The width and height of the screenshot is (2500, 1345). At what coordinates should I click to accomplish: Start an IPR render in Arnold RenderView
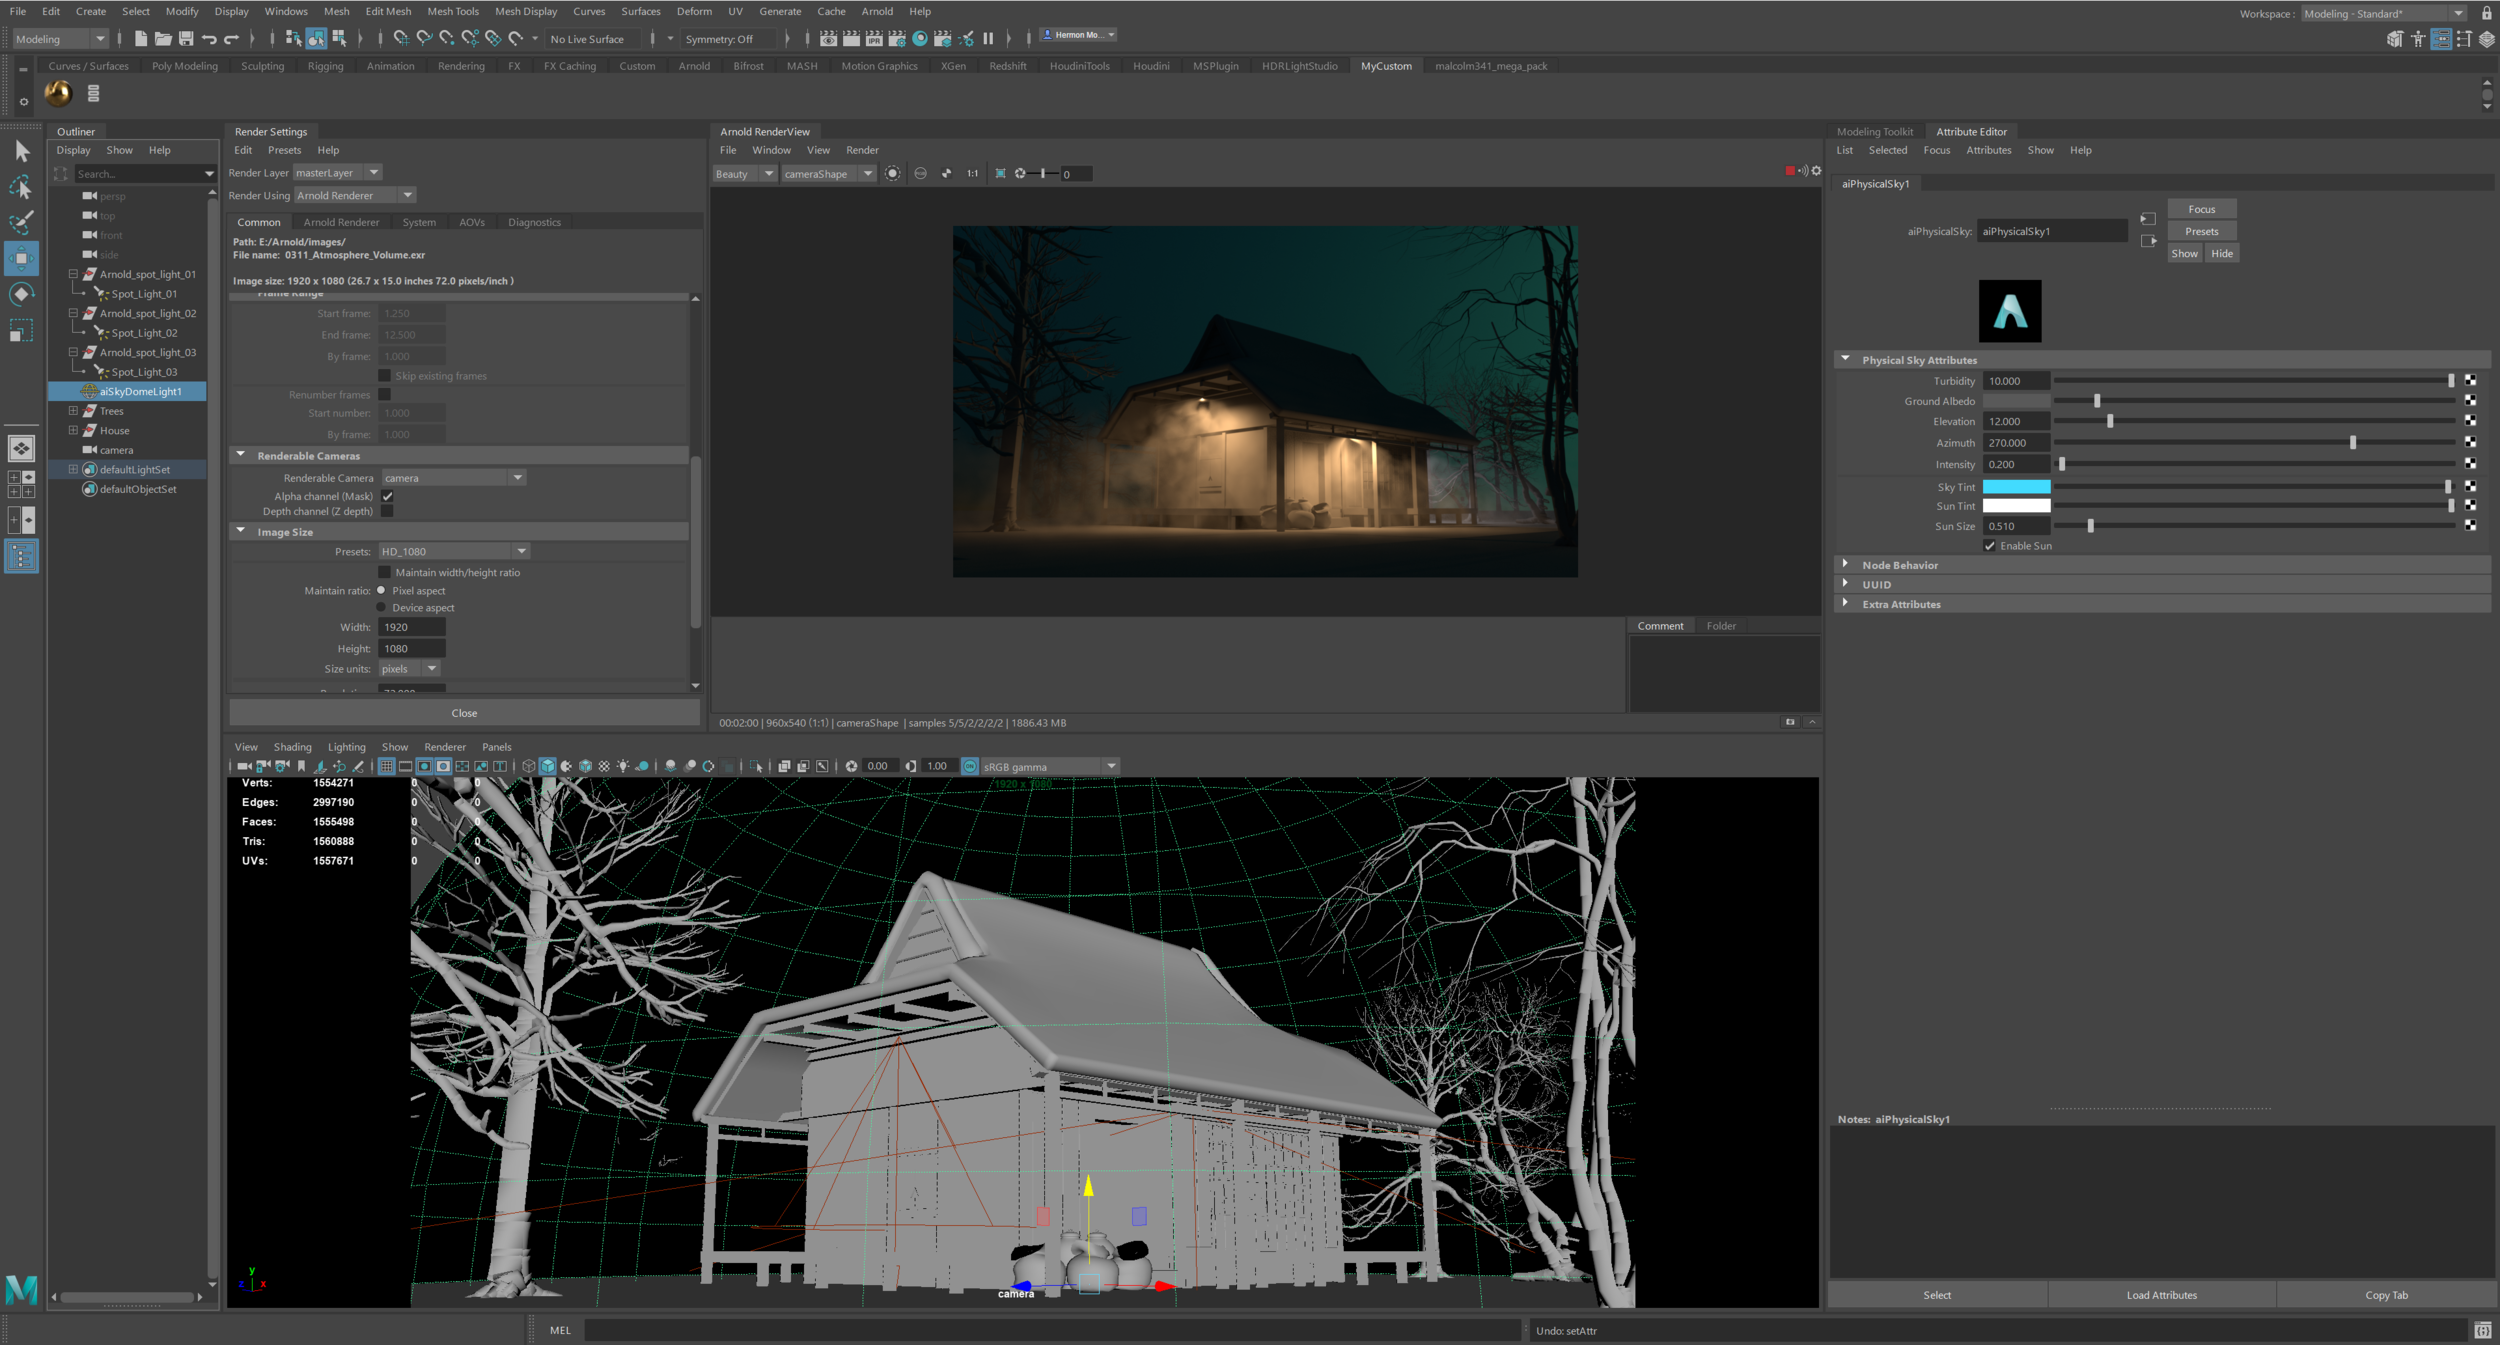892,172
